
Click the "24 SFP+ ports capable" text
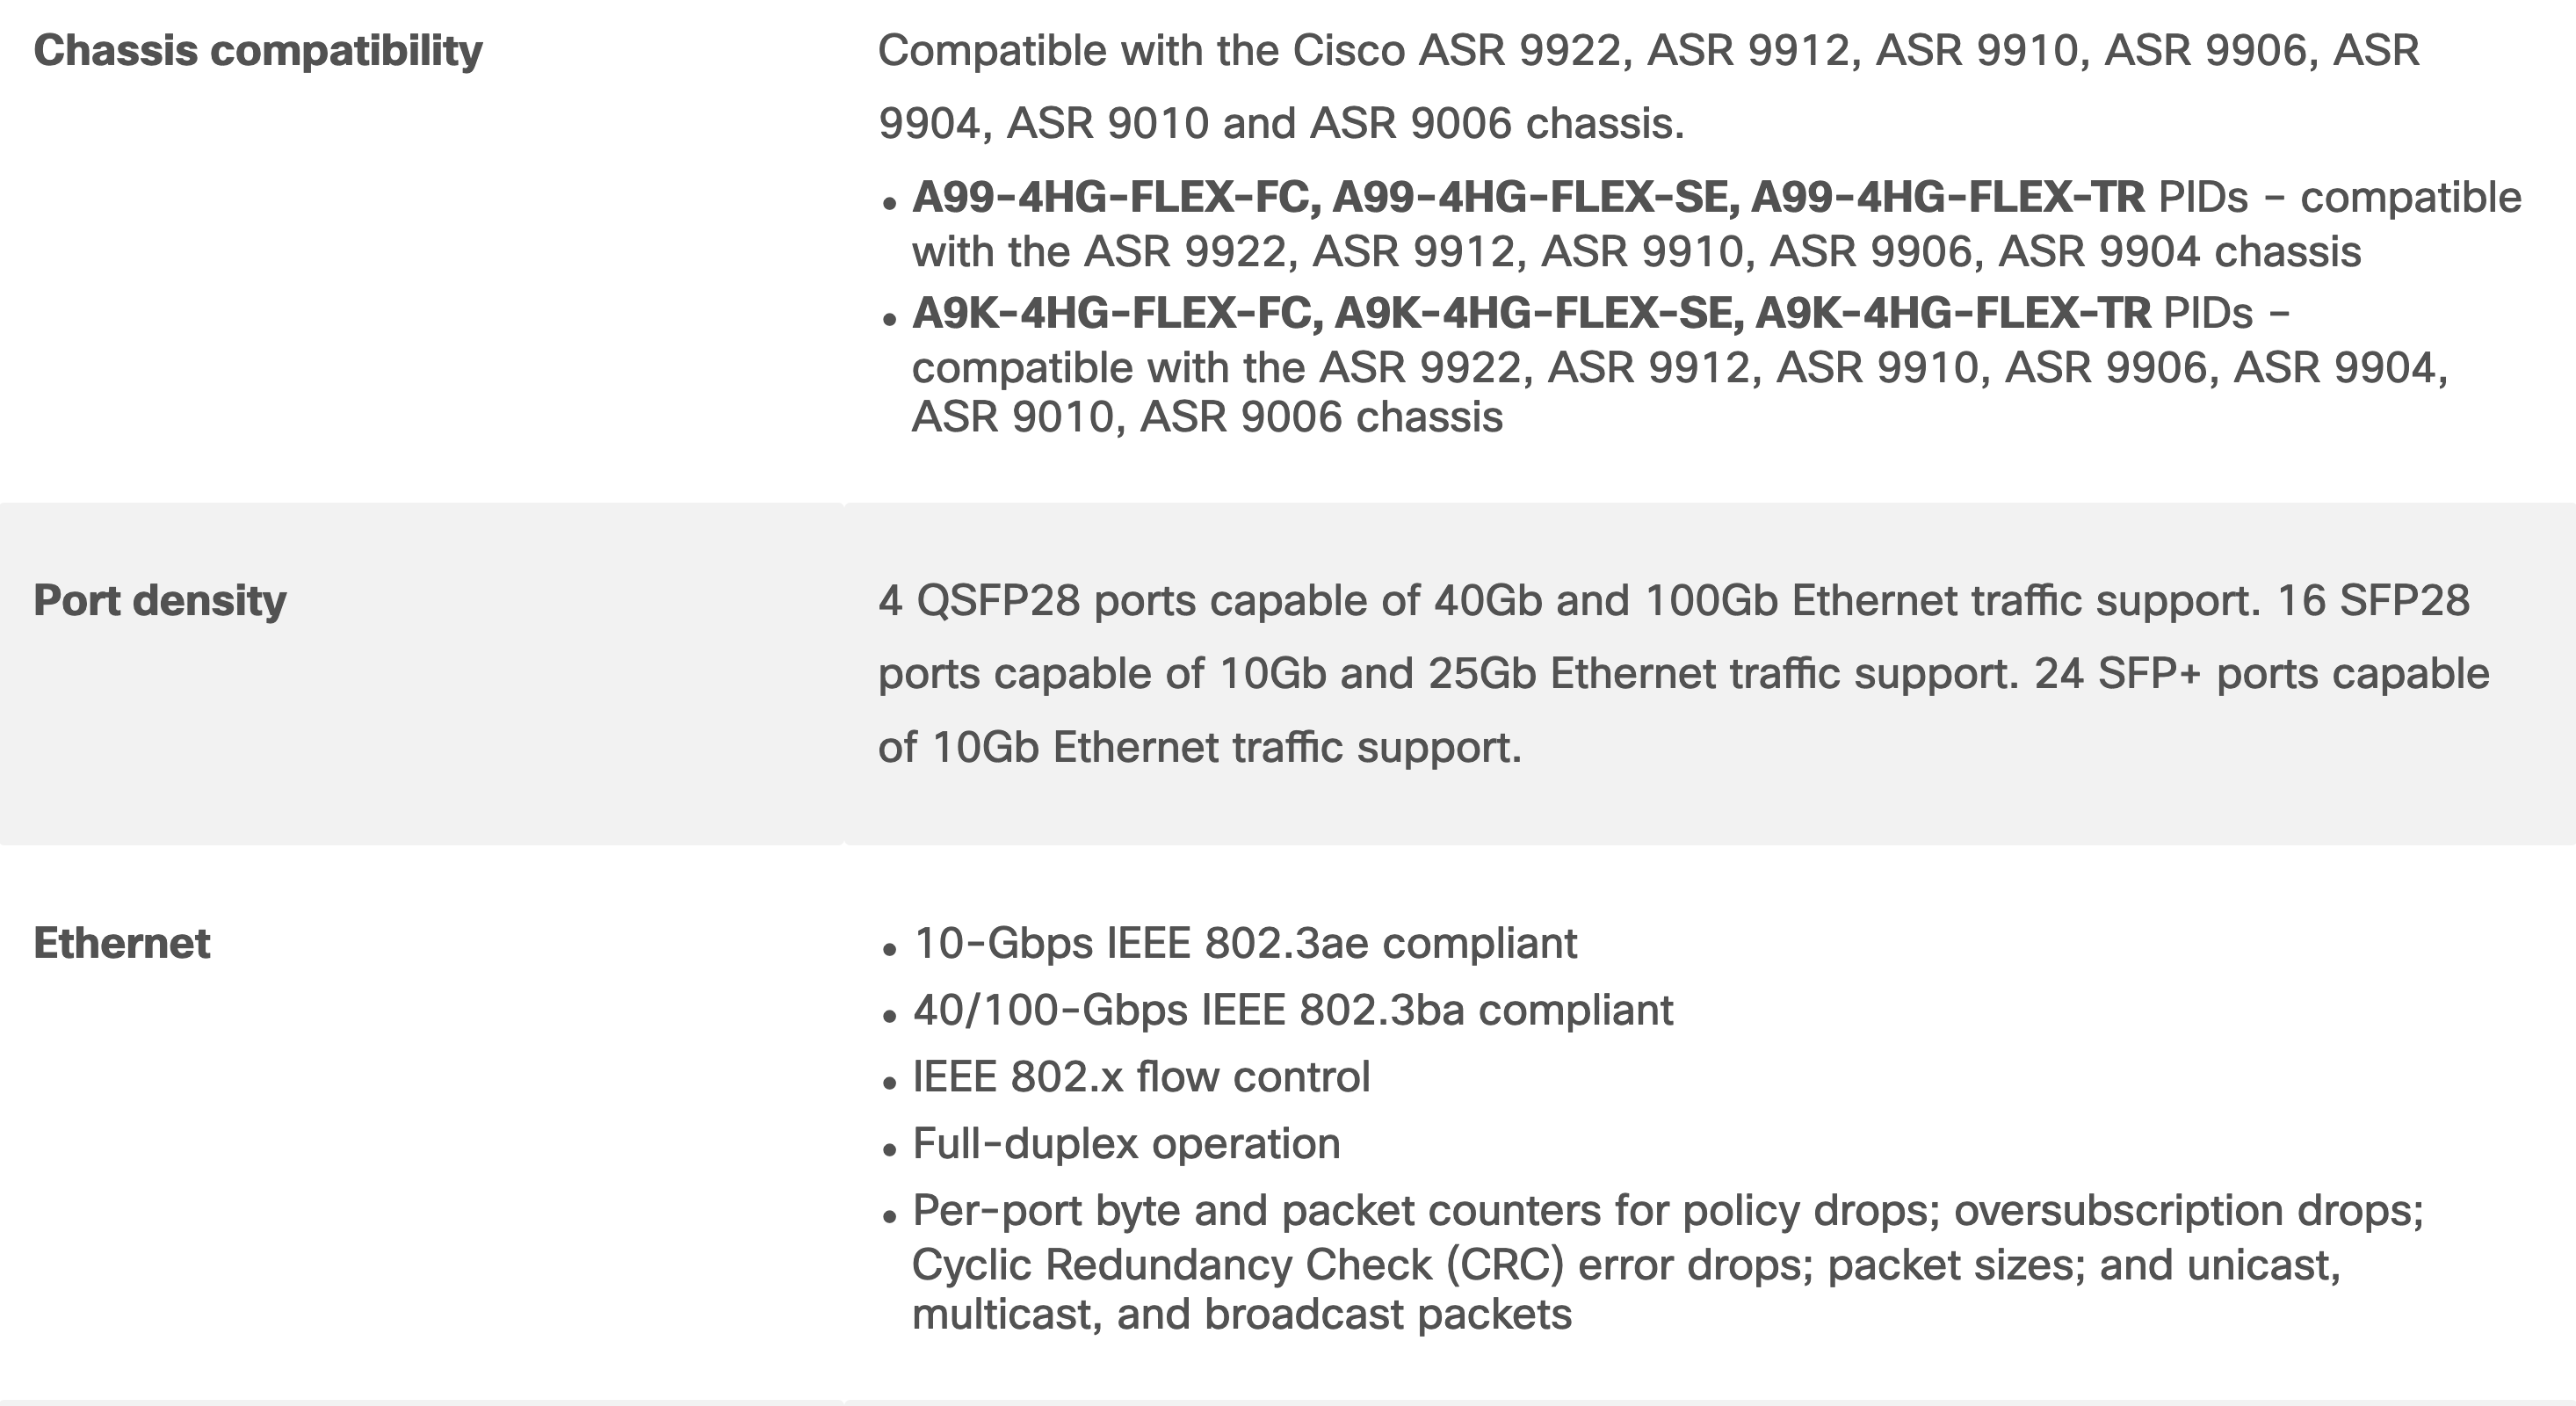(x=2261, y=674)
